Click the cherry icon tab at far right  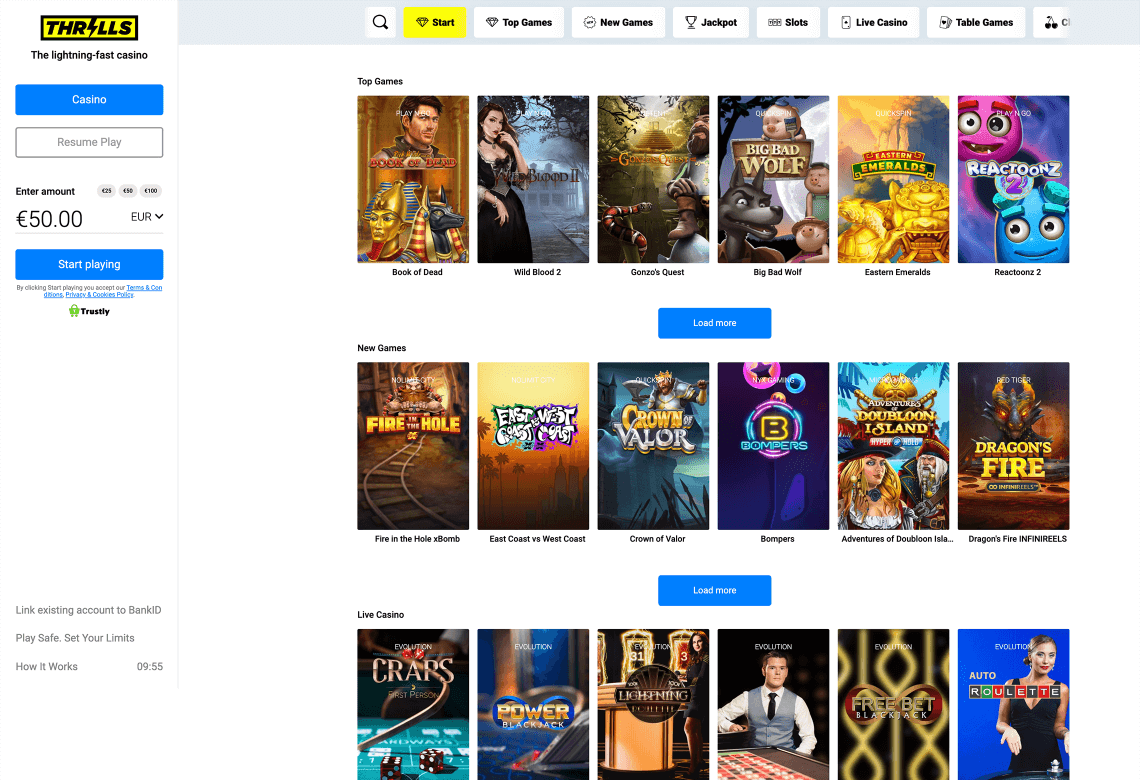pyautogui.click(x=1051, y=23)
